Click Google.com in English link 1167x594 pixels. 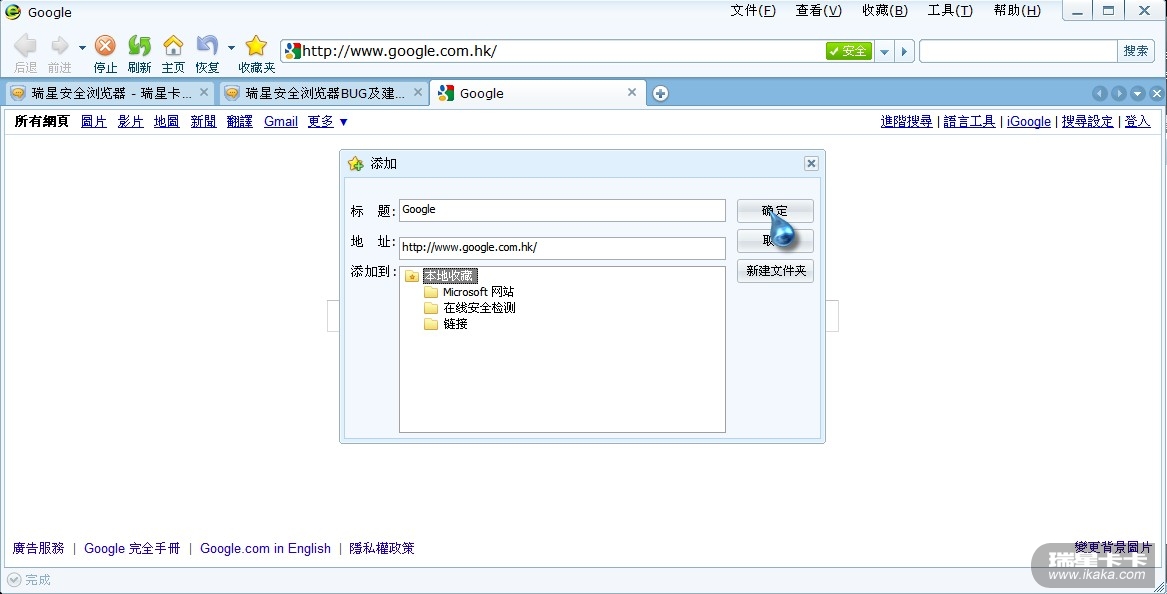[x=265, y=549]
